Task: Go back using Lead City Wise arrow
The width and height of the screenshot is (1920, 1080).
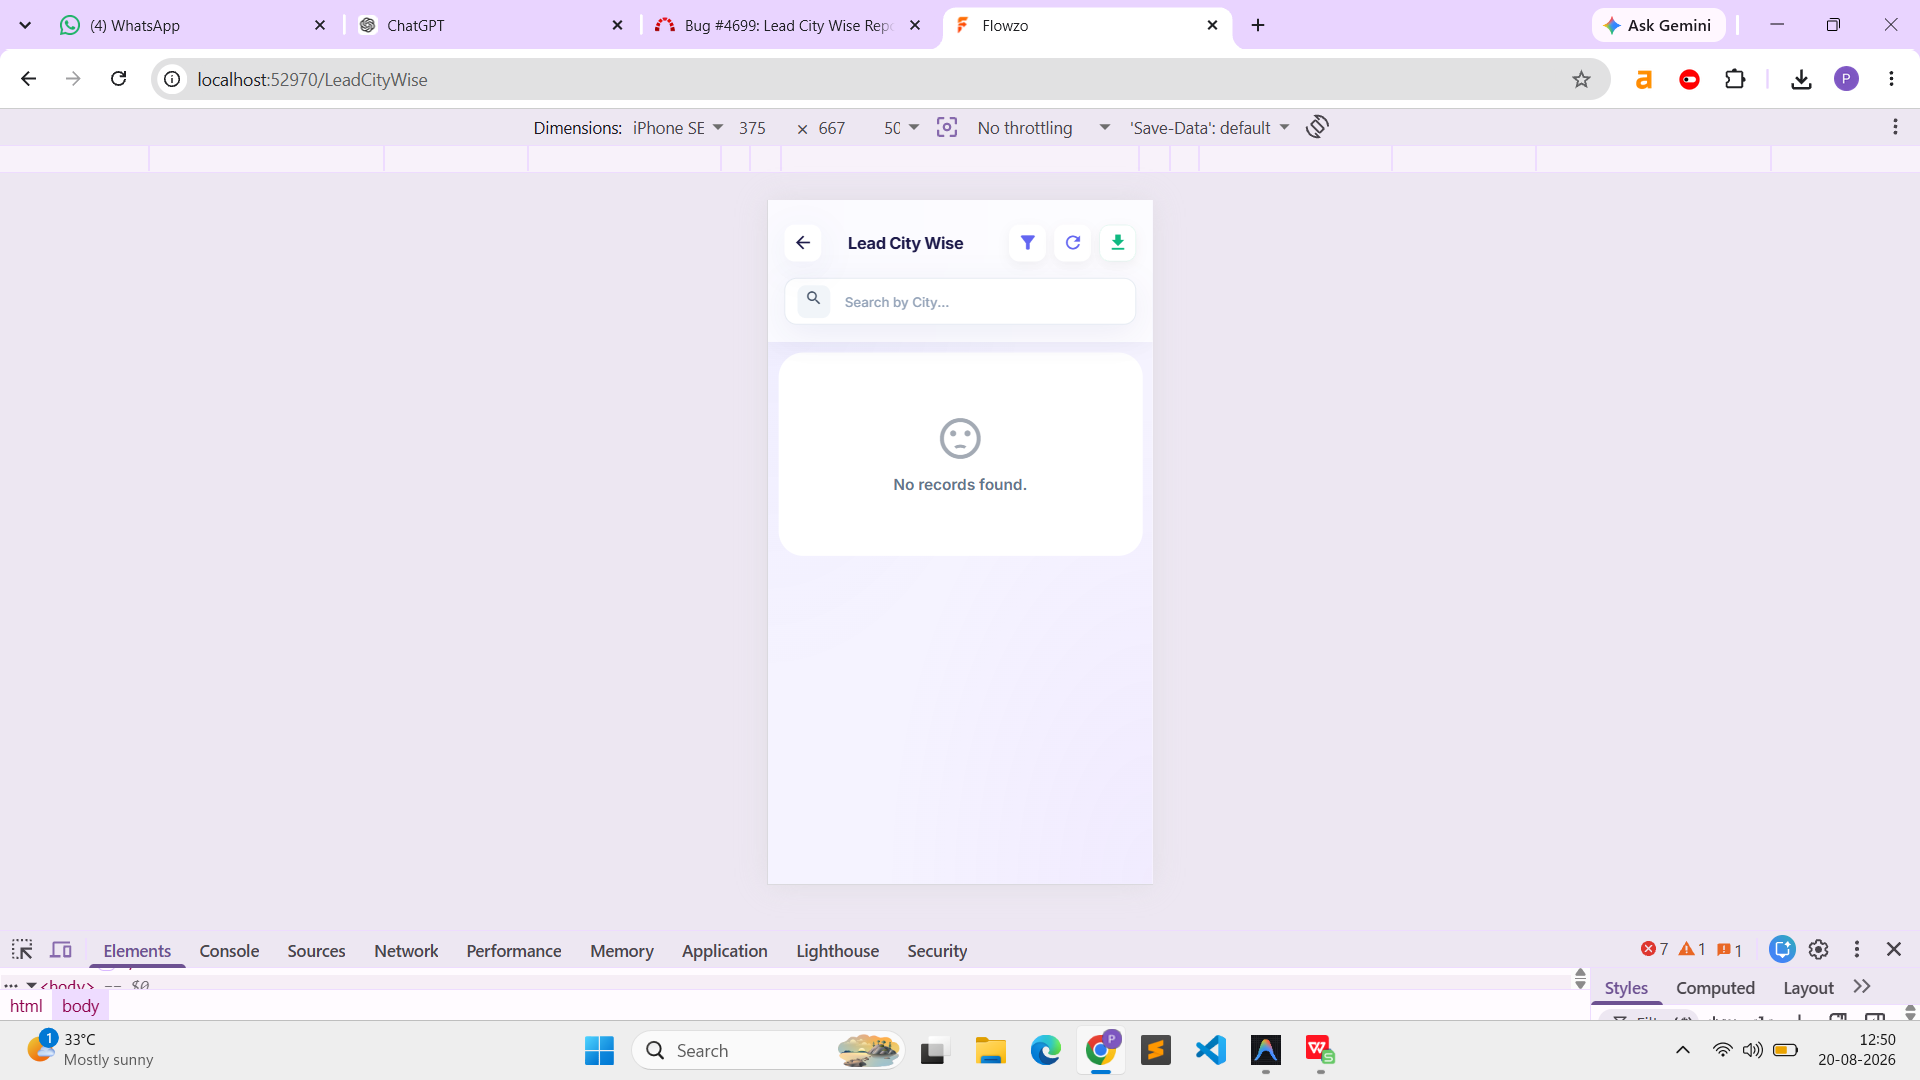Action: pos(803,243)
